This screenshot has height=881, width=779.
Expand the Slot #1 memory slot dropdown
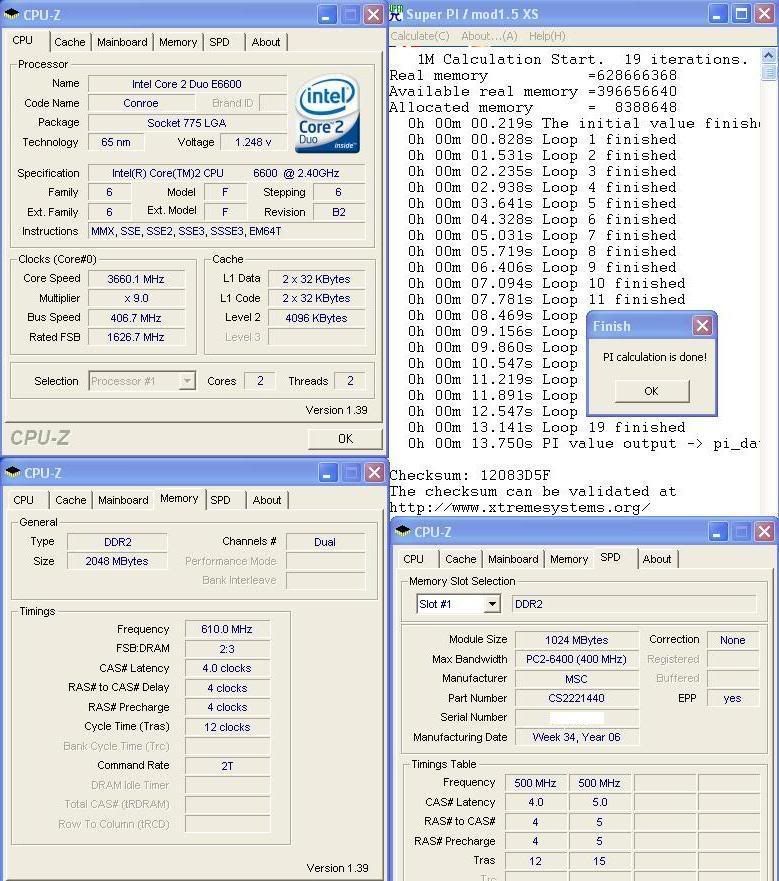coord(492,604)
